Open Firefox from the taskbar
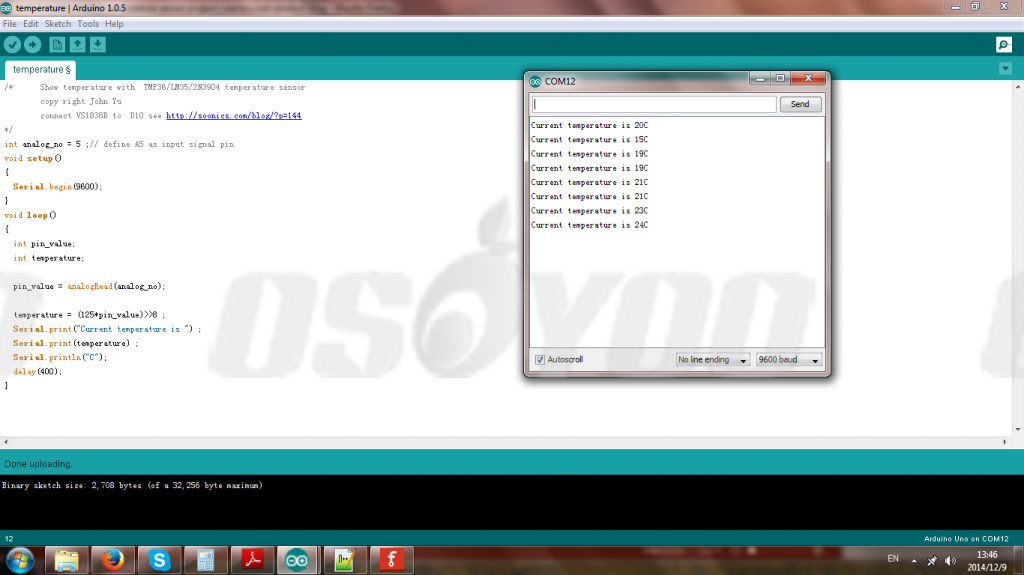The height and width of the screenshot is (575, 1024). (x=112, y=560)
